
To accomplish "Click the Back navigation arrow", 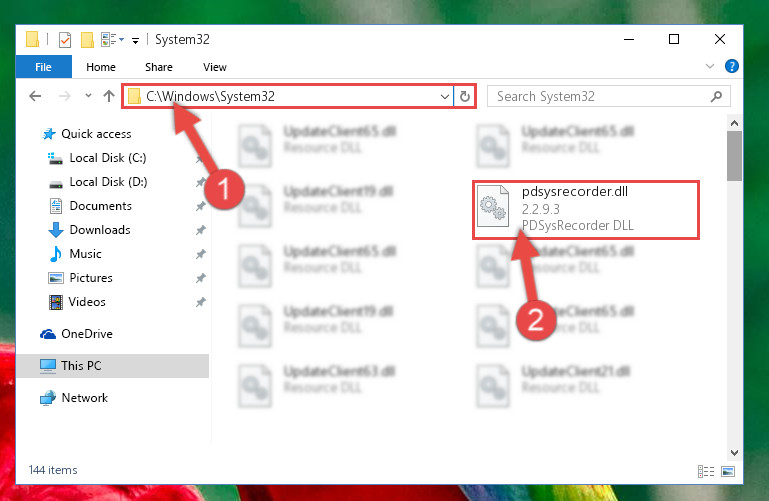I will [35, 96].
